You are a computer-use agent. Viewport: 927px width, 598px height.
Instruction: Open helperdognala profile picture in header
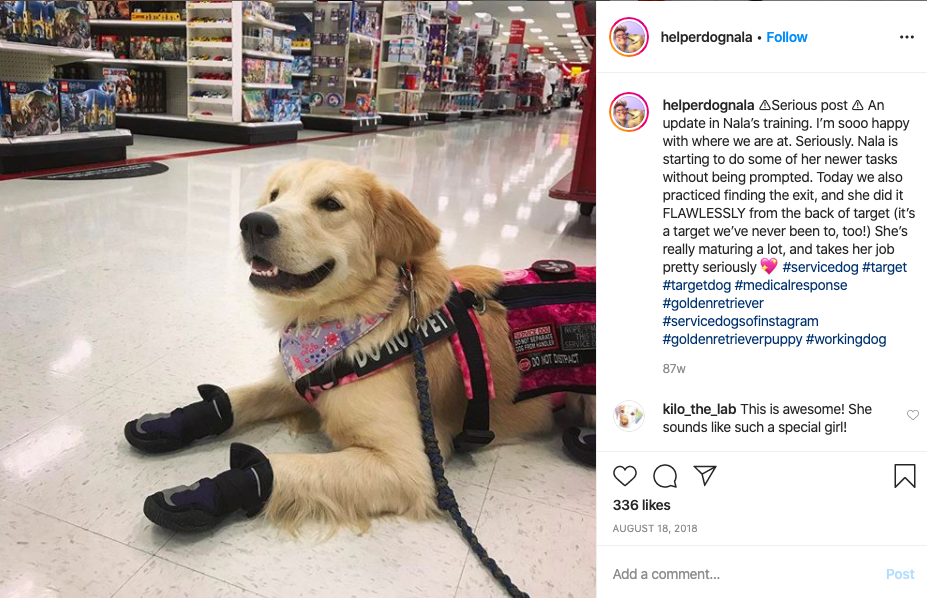coord(629,37)
